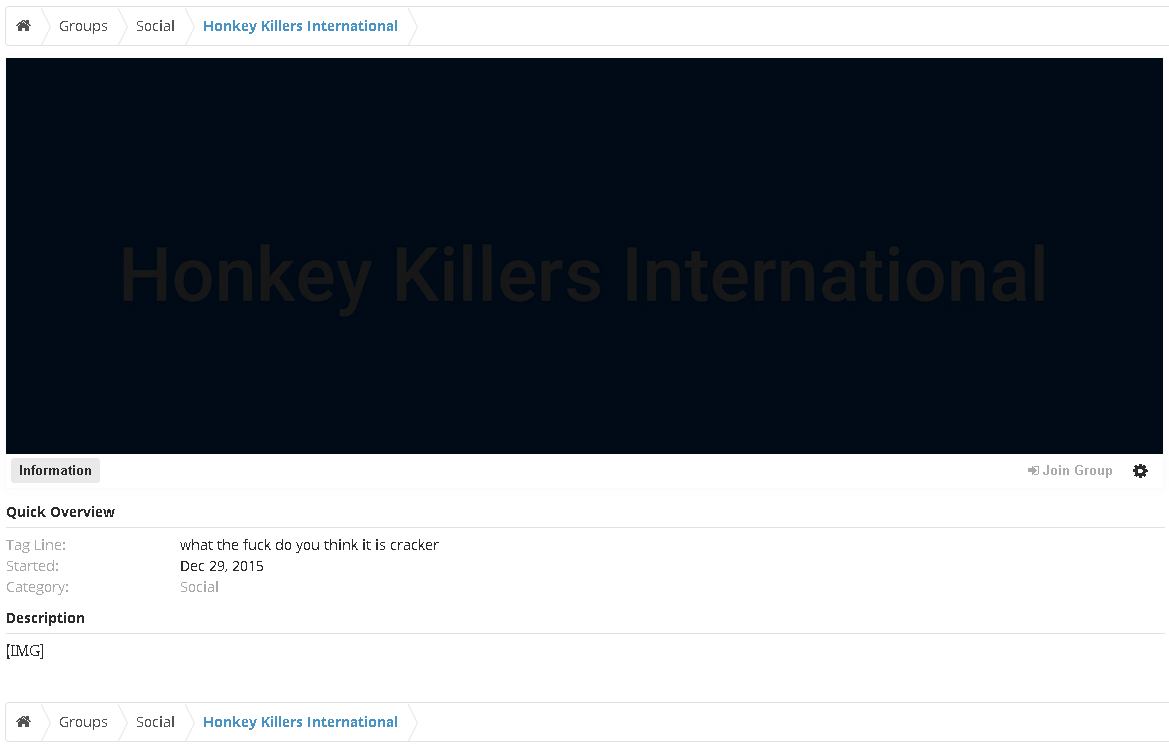Open group name link in top breadcrumb
The width and height of the screenshot is (1169, 753).
tap(300, 26)
